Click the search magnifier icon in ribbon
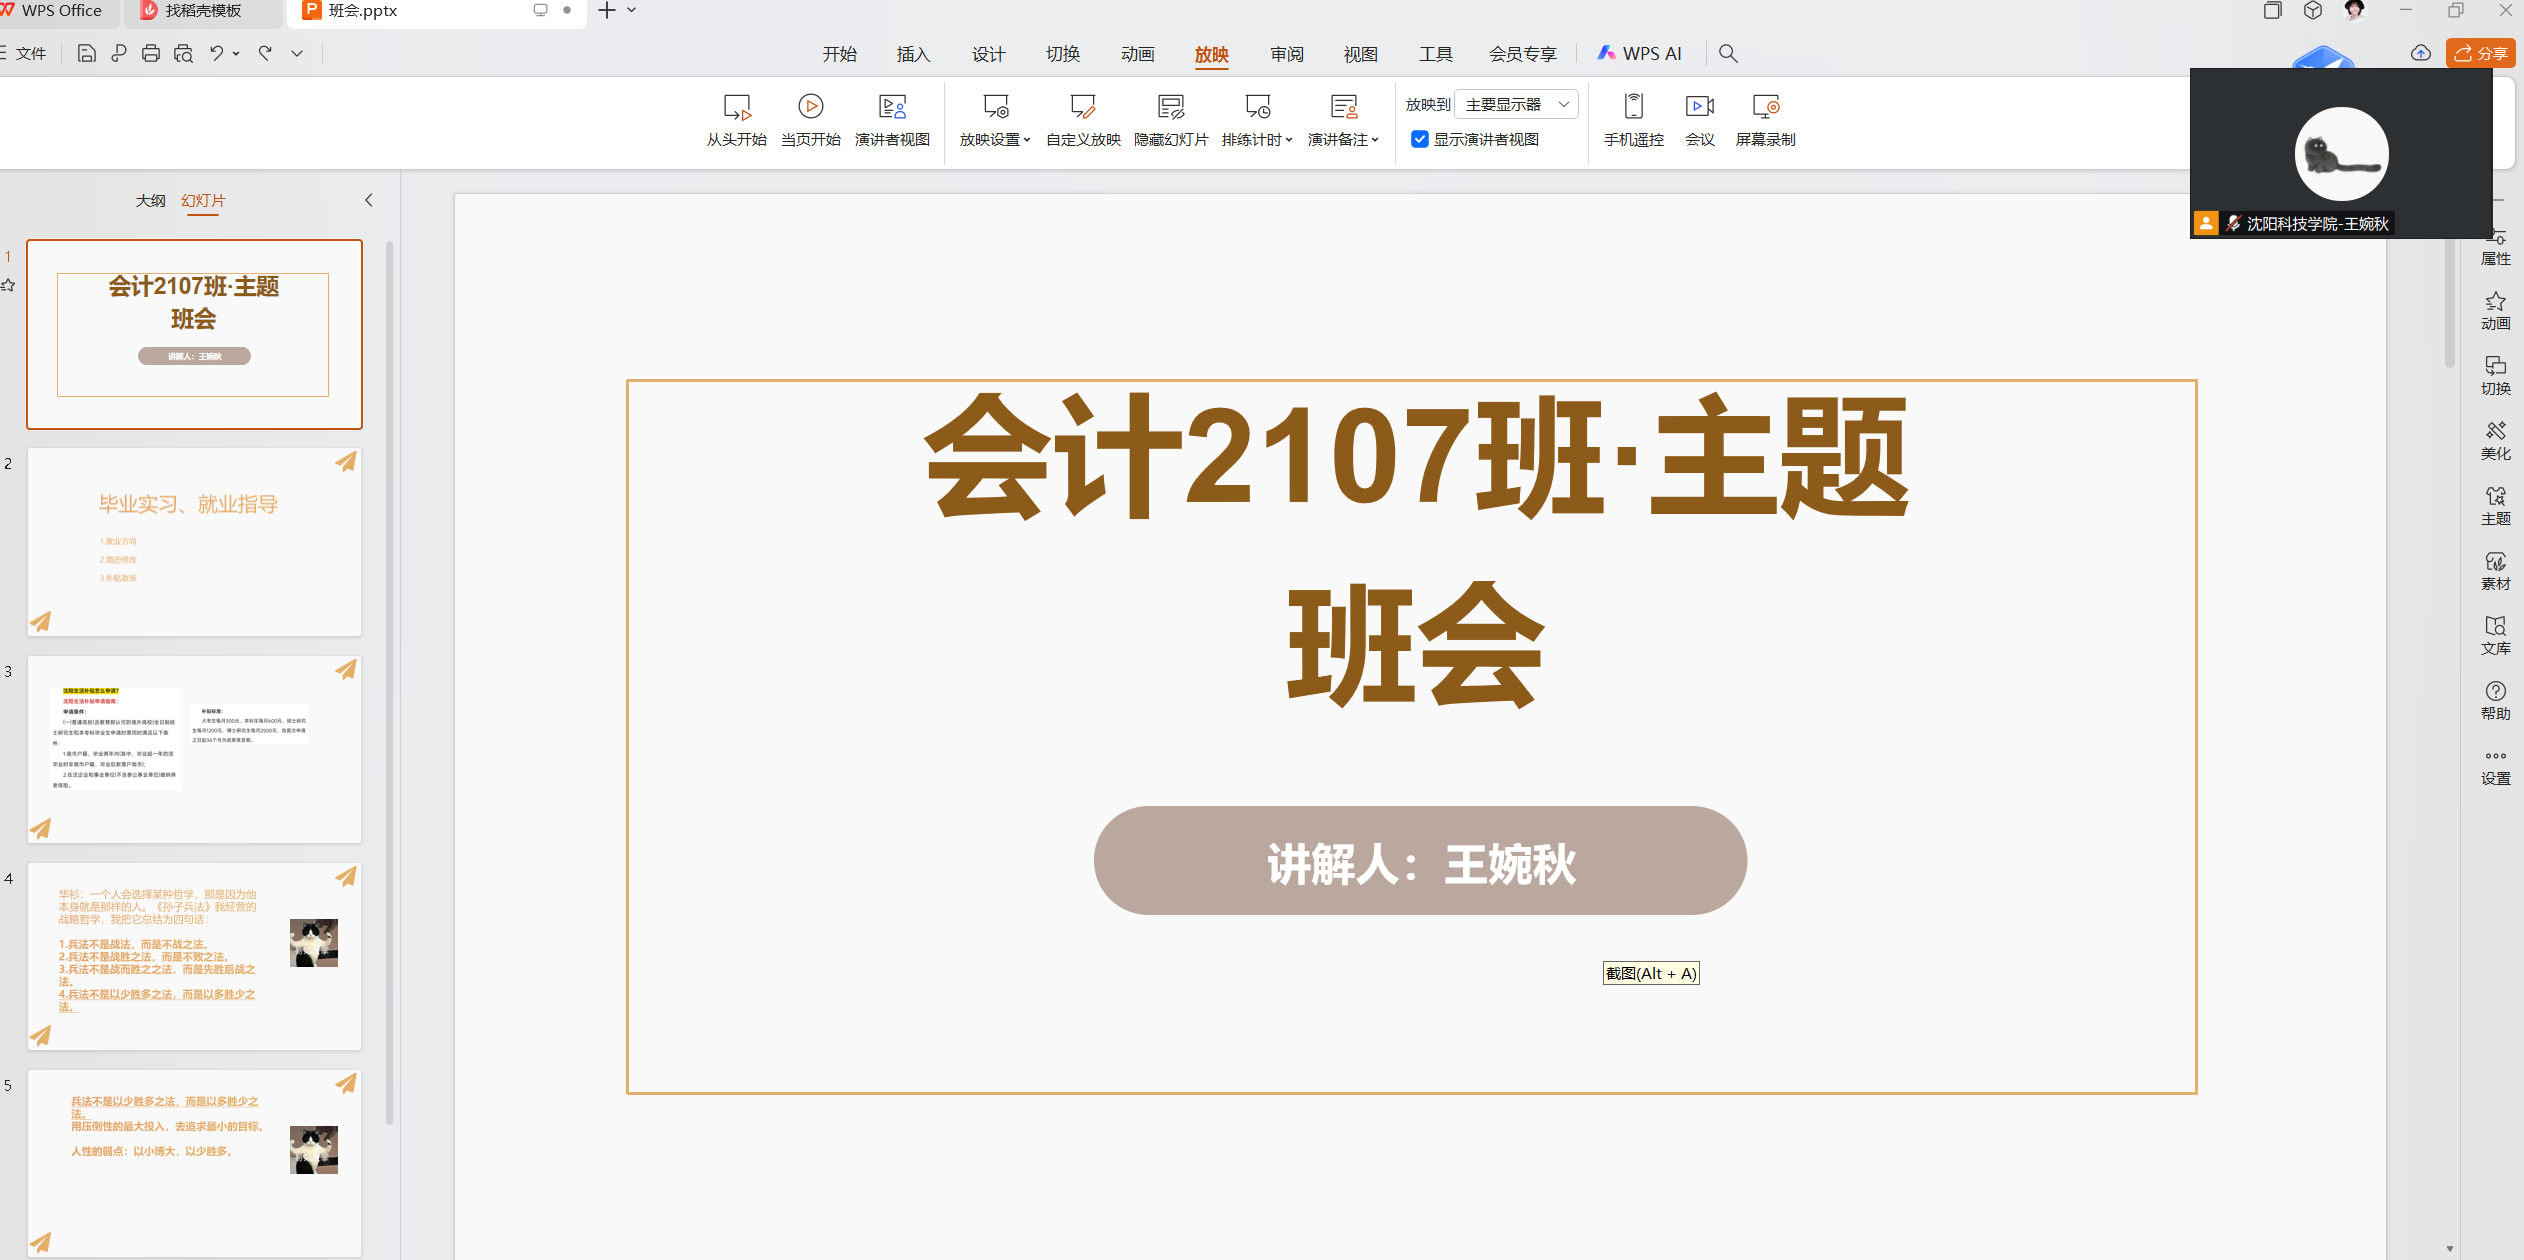Screen dimensions: 2524x1260 [1728, 54]
